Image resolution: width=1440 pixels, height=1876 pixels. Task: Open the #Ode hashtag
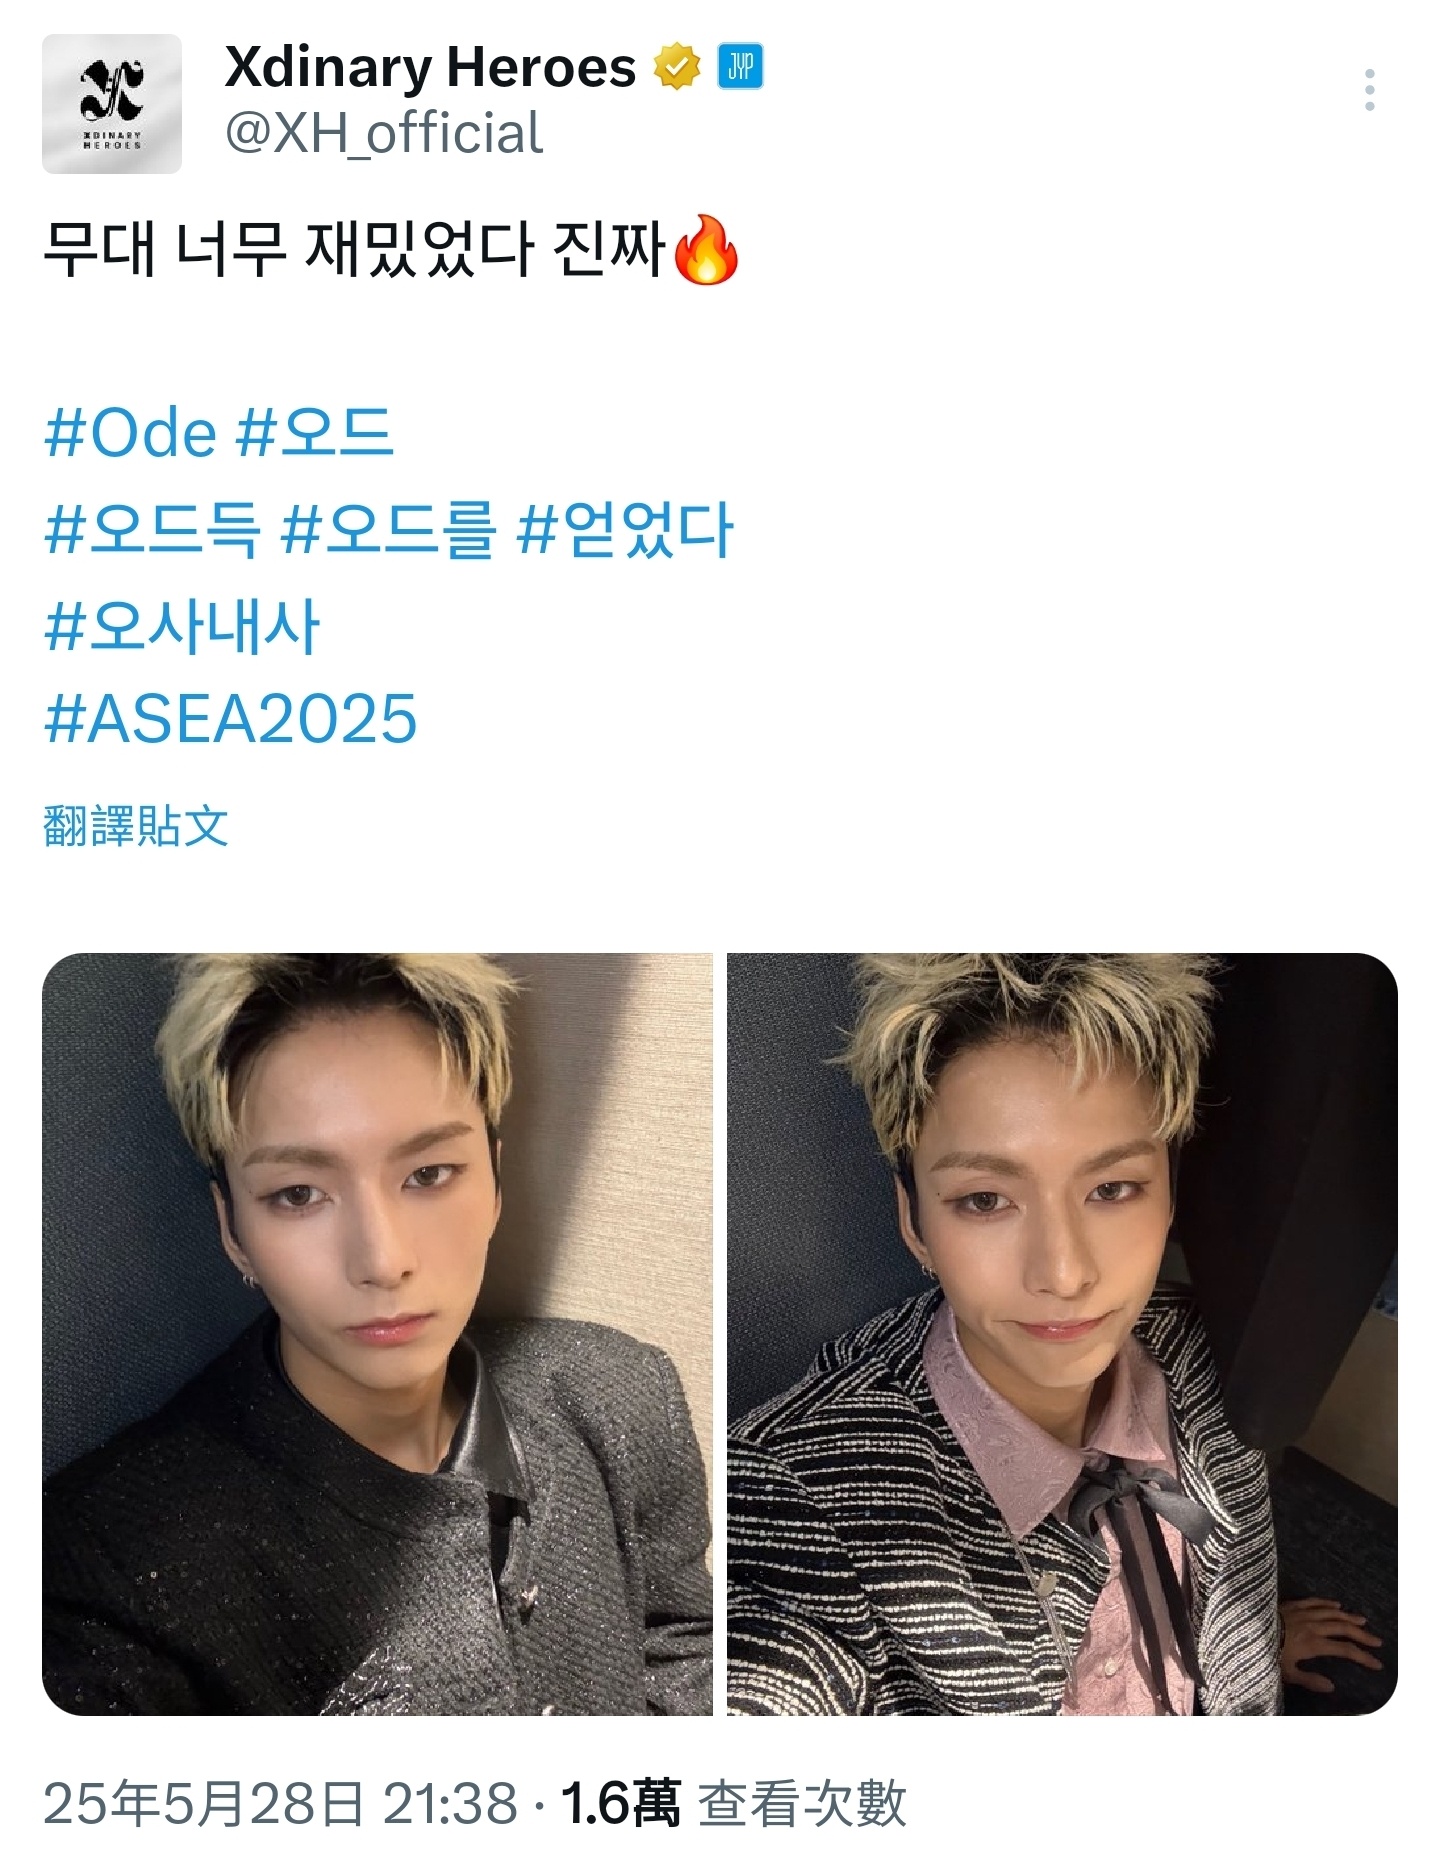point(130,433)
